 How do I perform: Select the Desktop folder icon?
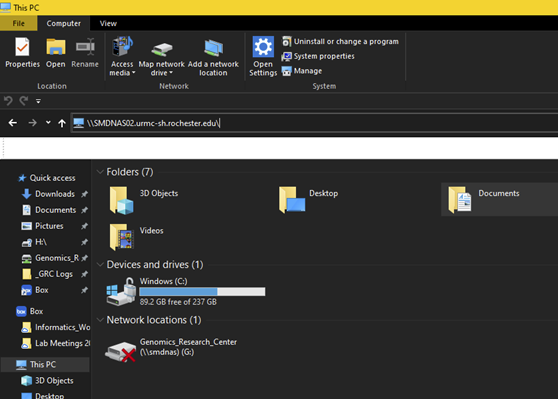292,200
